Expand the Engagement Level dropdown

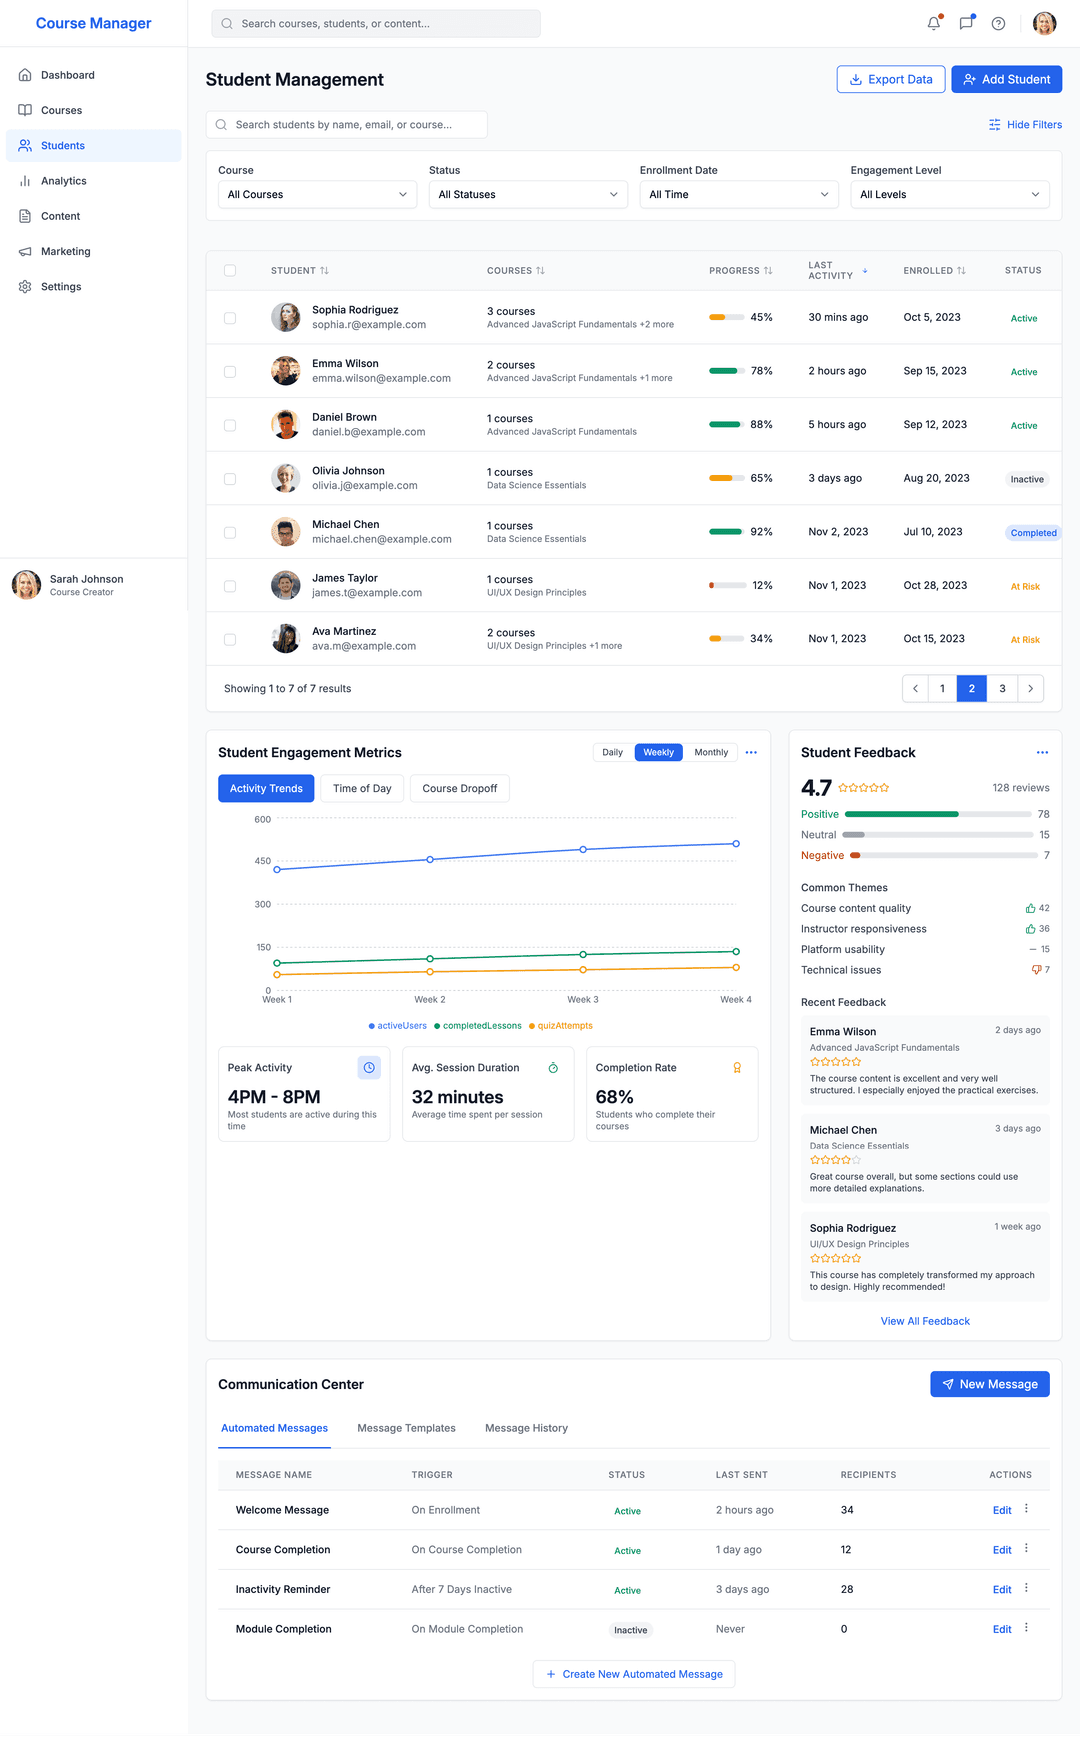[949, 195]
